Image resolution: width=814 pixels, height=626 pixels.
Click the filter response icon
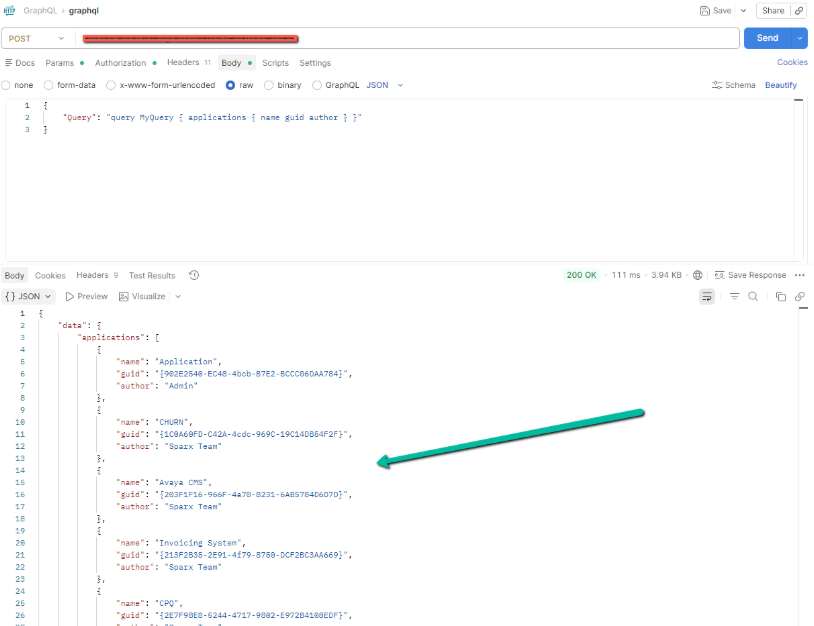pyautogui.click(x=734, y=296)
